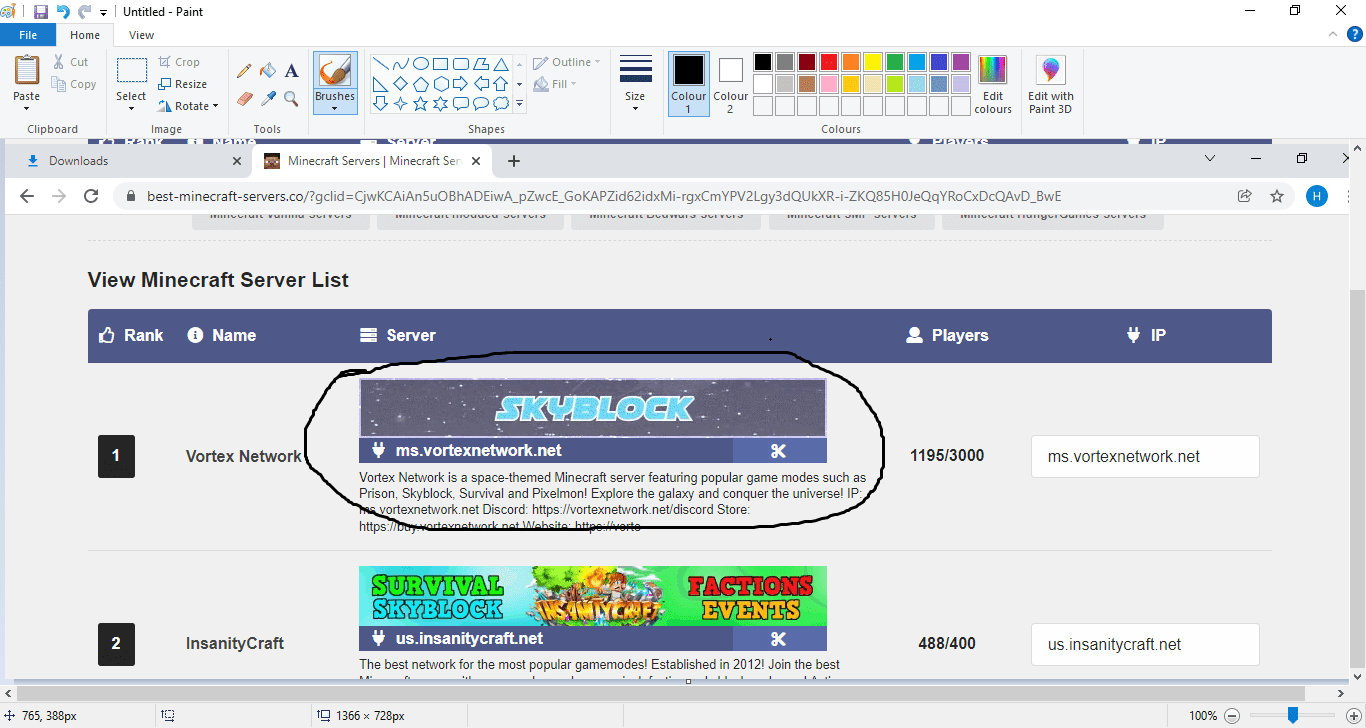1366x728 pixels.
Task: Open the File menu in Paint
Action: click(x=28, y=35)
